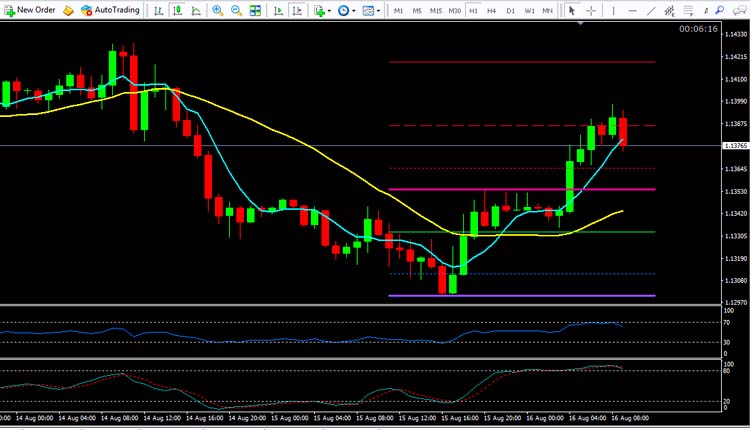This screenshot has width=750, height=430.
Task: Switch chart to bar chart mode
Action: (158, 10)
